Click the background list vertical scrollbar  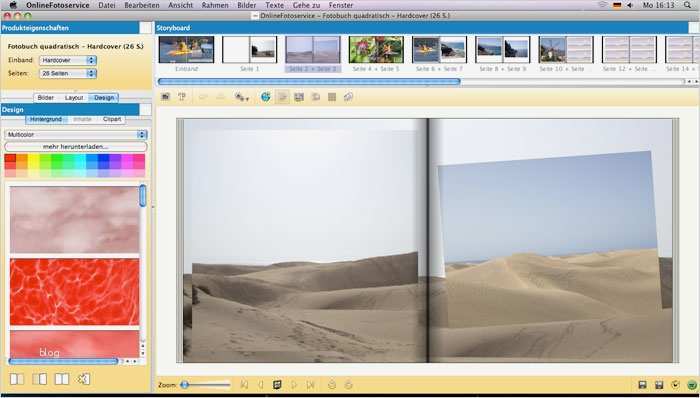coord(143,195)
